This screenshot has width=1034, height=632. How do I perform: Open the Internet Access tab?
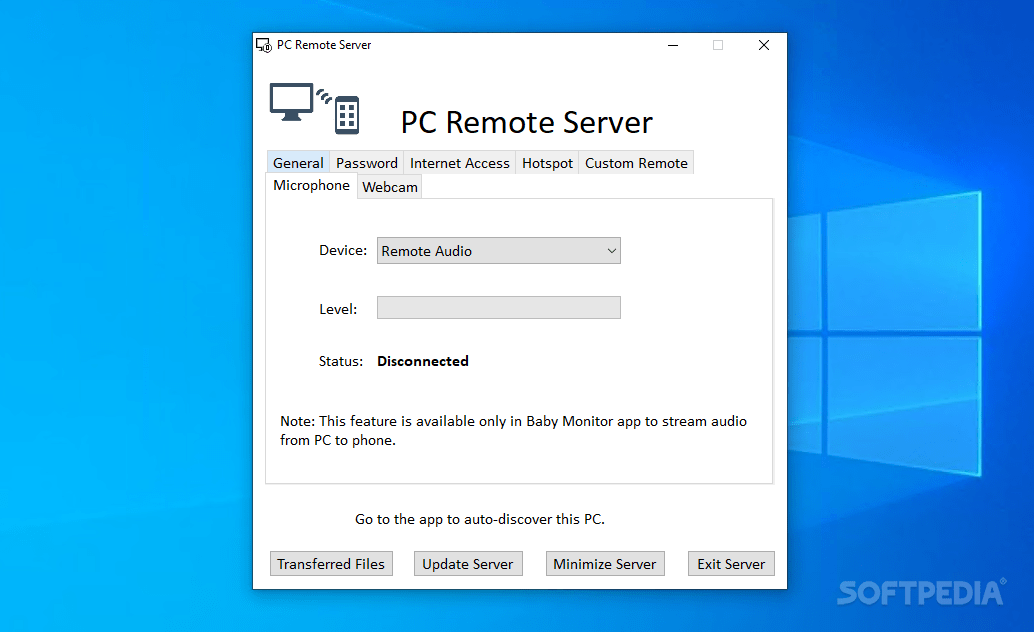pyautogui.click(x=460, y=163)
